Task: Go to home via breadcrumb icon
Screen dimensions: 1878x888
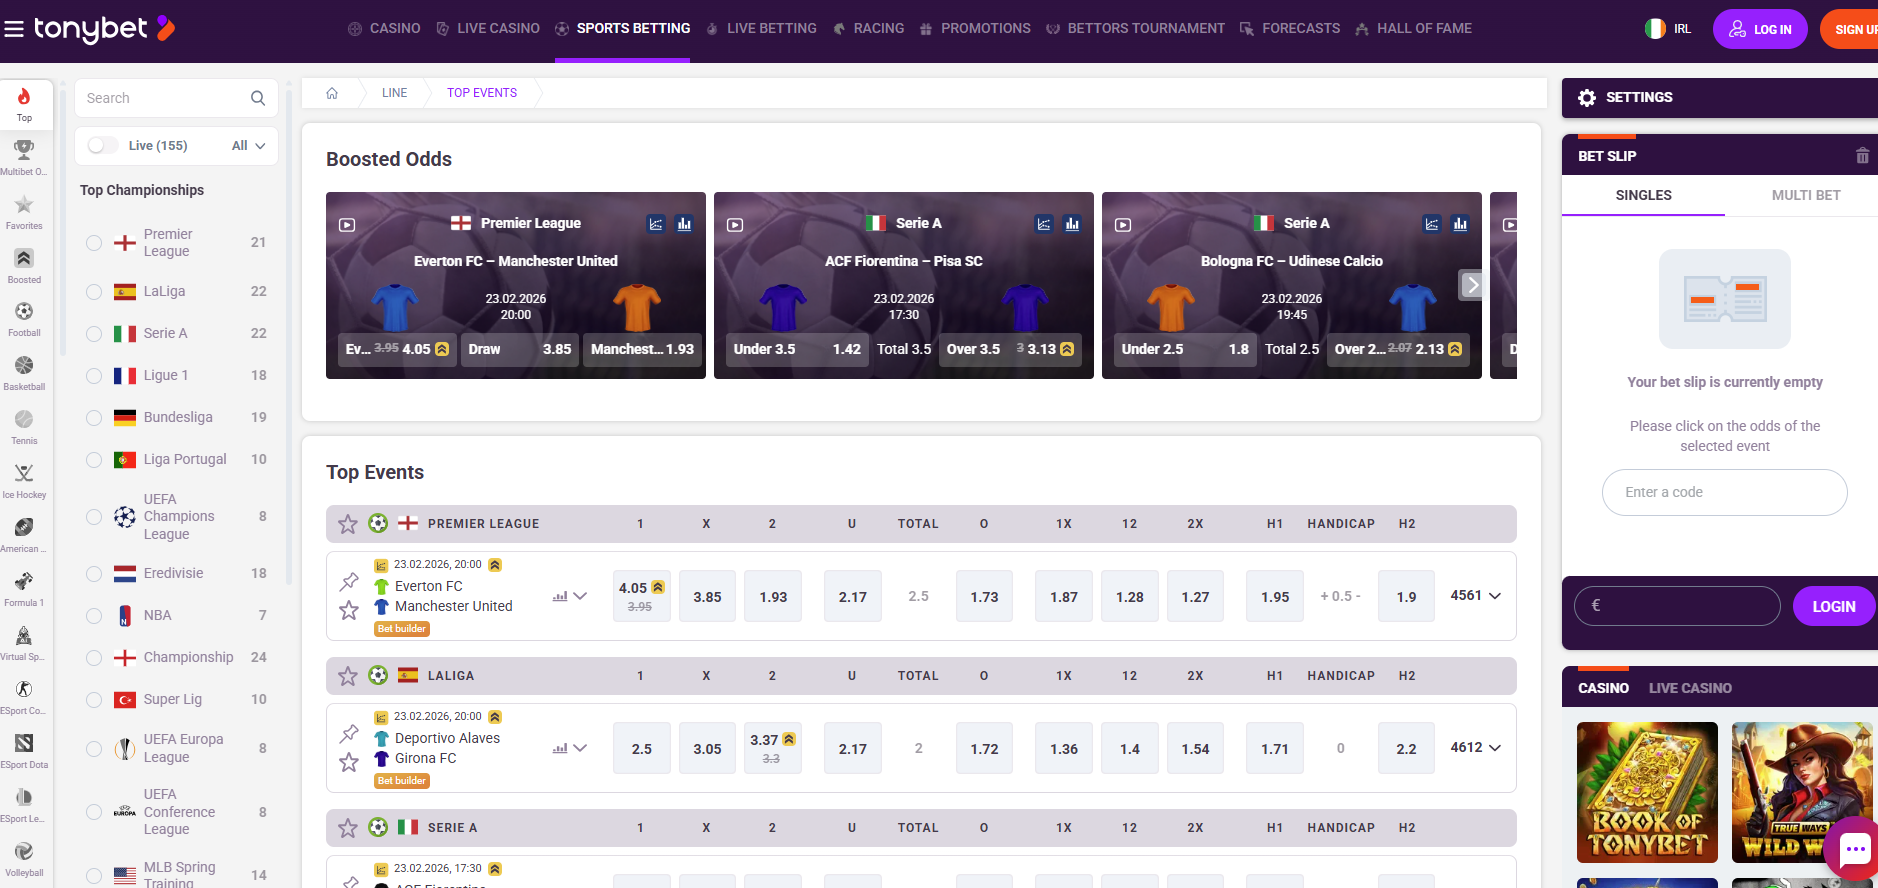Action: 332,93
